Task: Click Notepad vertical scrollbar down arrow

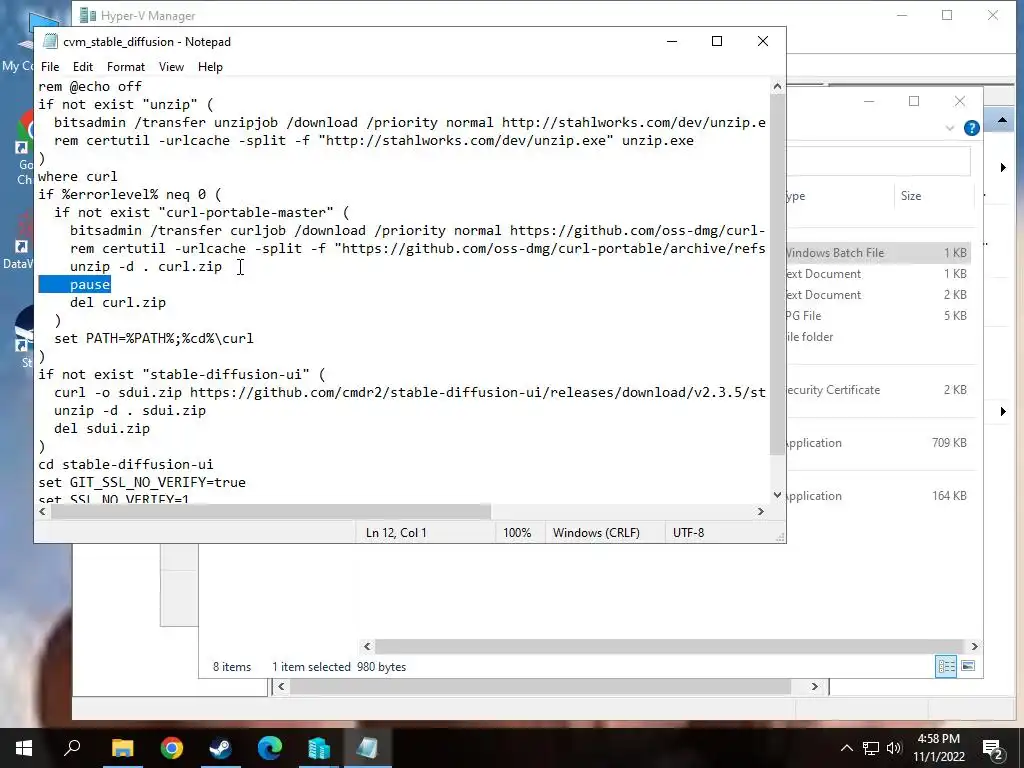Action: tap(777, 495)
